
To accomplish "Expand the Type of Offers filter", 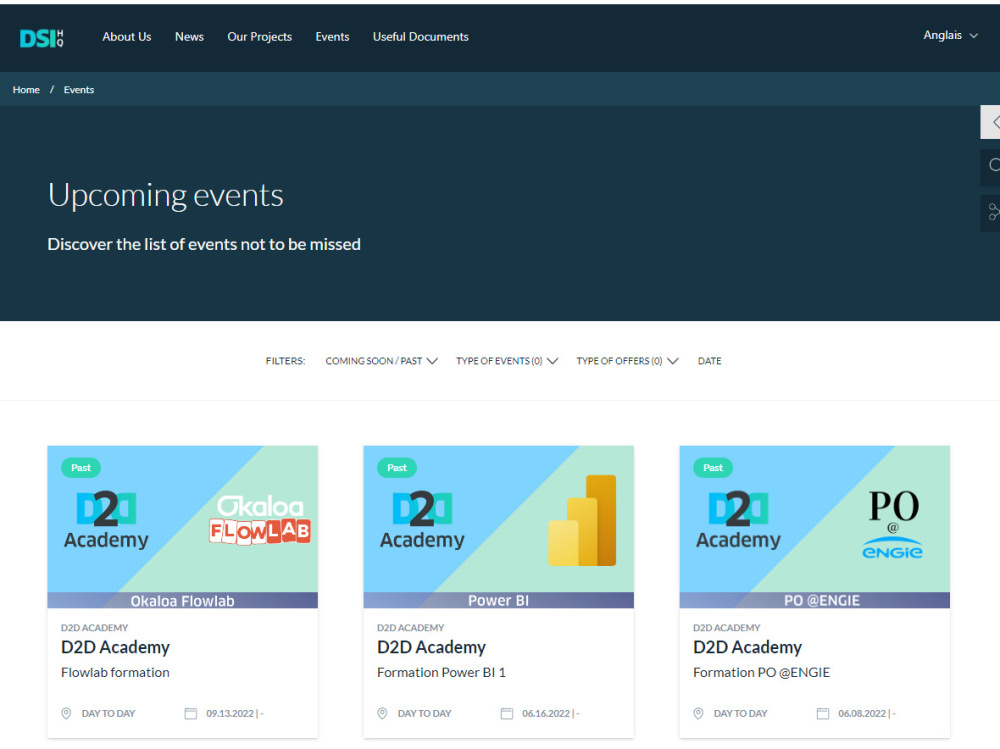I will coord(628,361).
